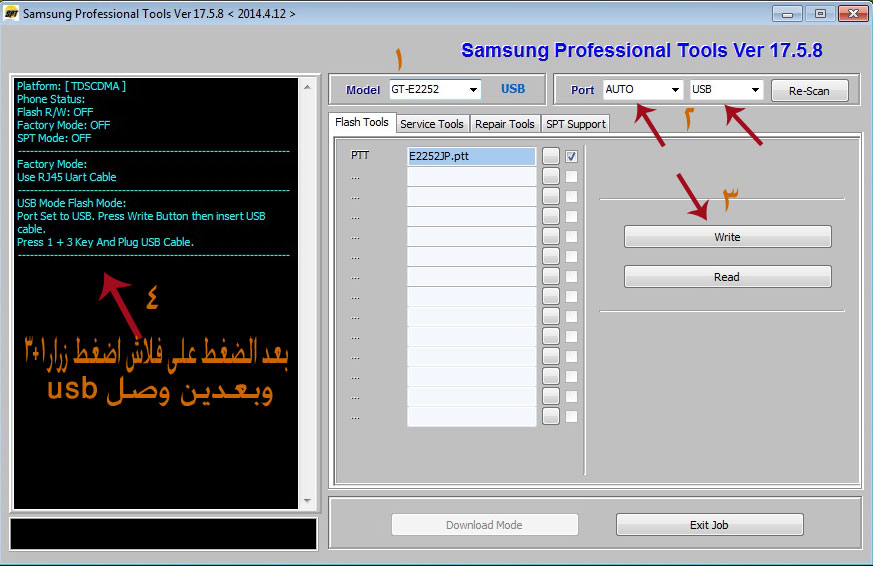
Task: Click the empty file field in the last row
Action: pyautogui.click(x=472, y=416)
